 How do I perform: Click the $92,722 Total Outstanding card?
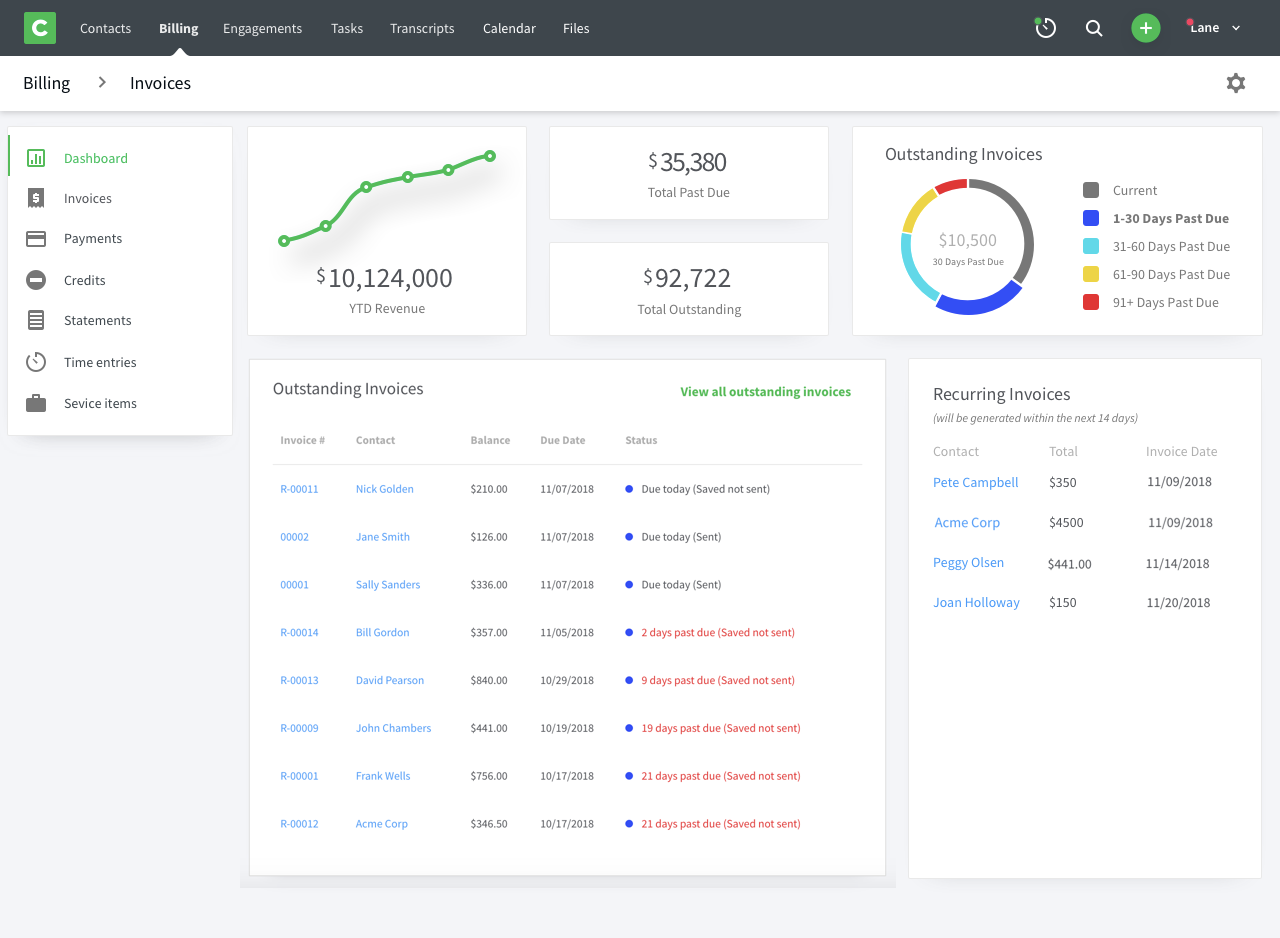689,289
